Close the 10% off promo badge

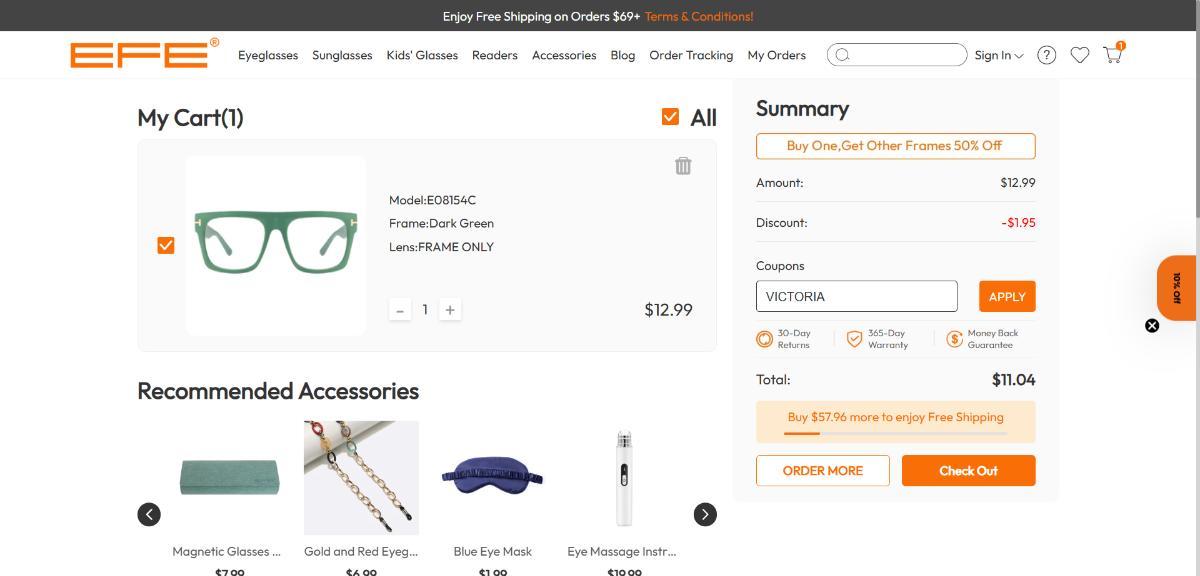coord(1152,326)
